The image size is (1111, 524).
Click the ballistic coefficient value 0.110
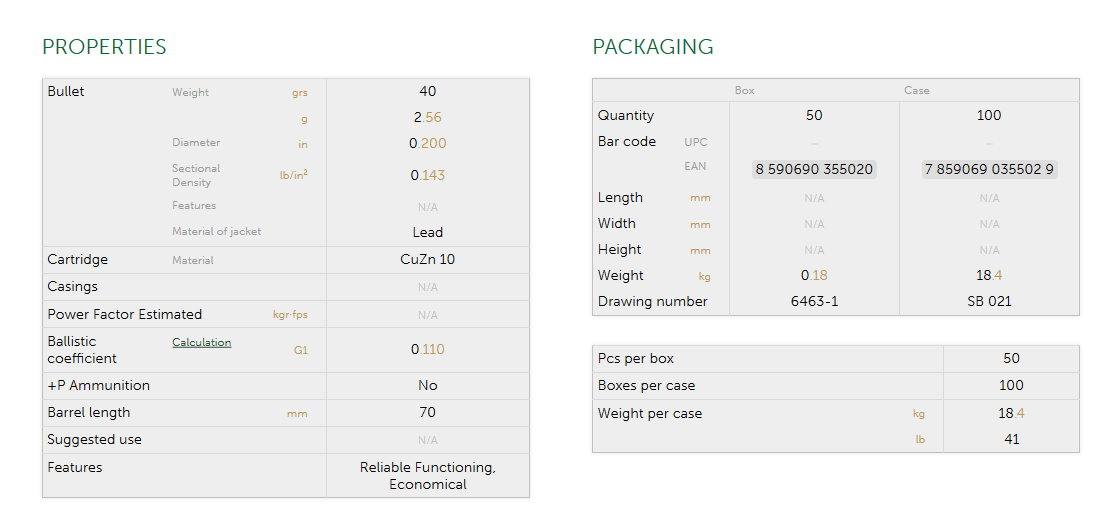tap(428, 349)
